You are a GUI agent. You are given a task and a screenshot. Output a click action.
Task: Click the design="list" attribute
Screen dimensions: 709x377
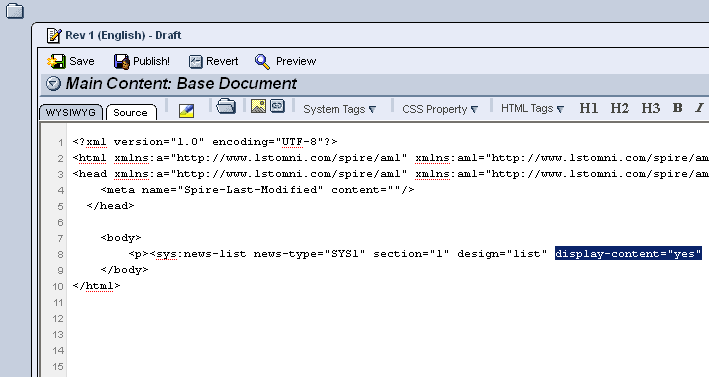coord(502,254)
